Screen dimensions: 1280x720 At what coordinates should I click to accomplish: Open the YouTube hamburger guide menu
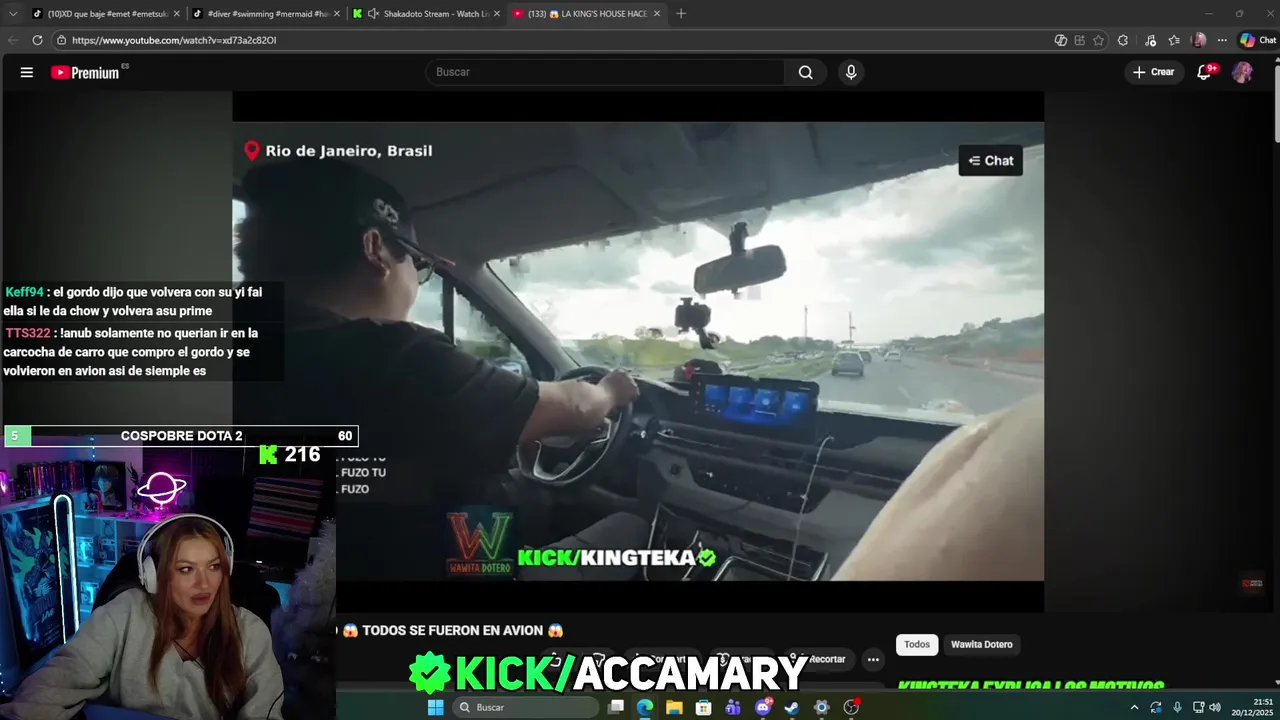(27, 72)
